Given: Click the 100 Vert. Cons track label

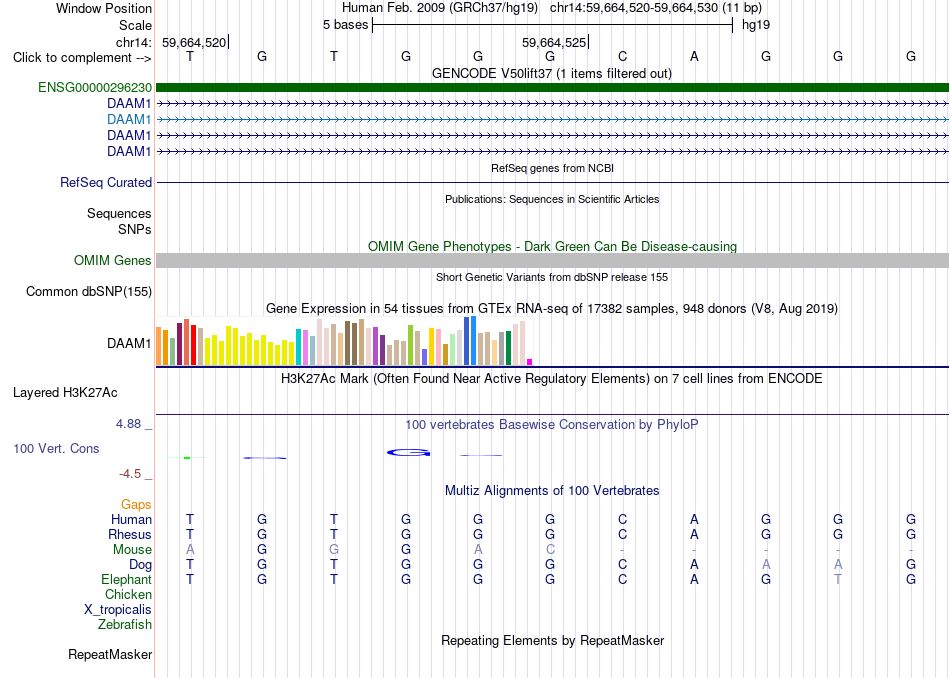Looking at the screenshot, I should 56,448.
